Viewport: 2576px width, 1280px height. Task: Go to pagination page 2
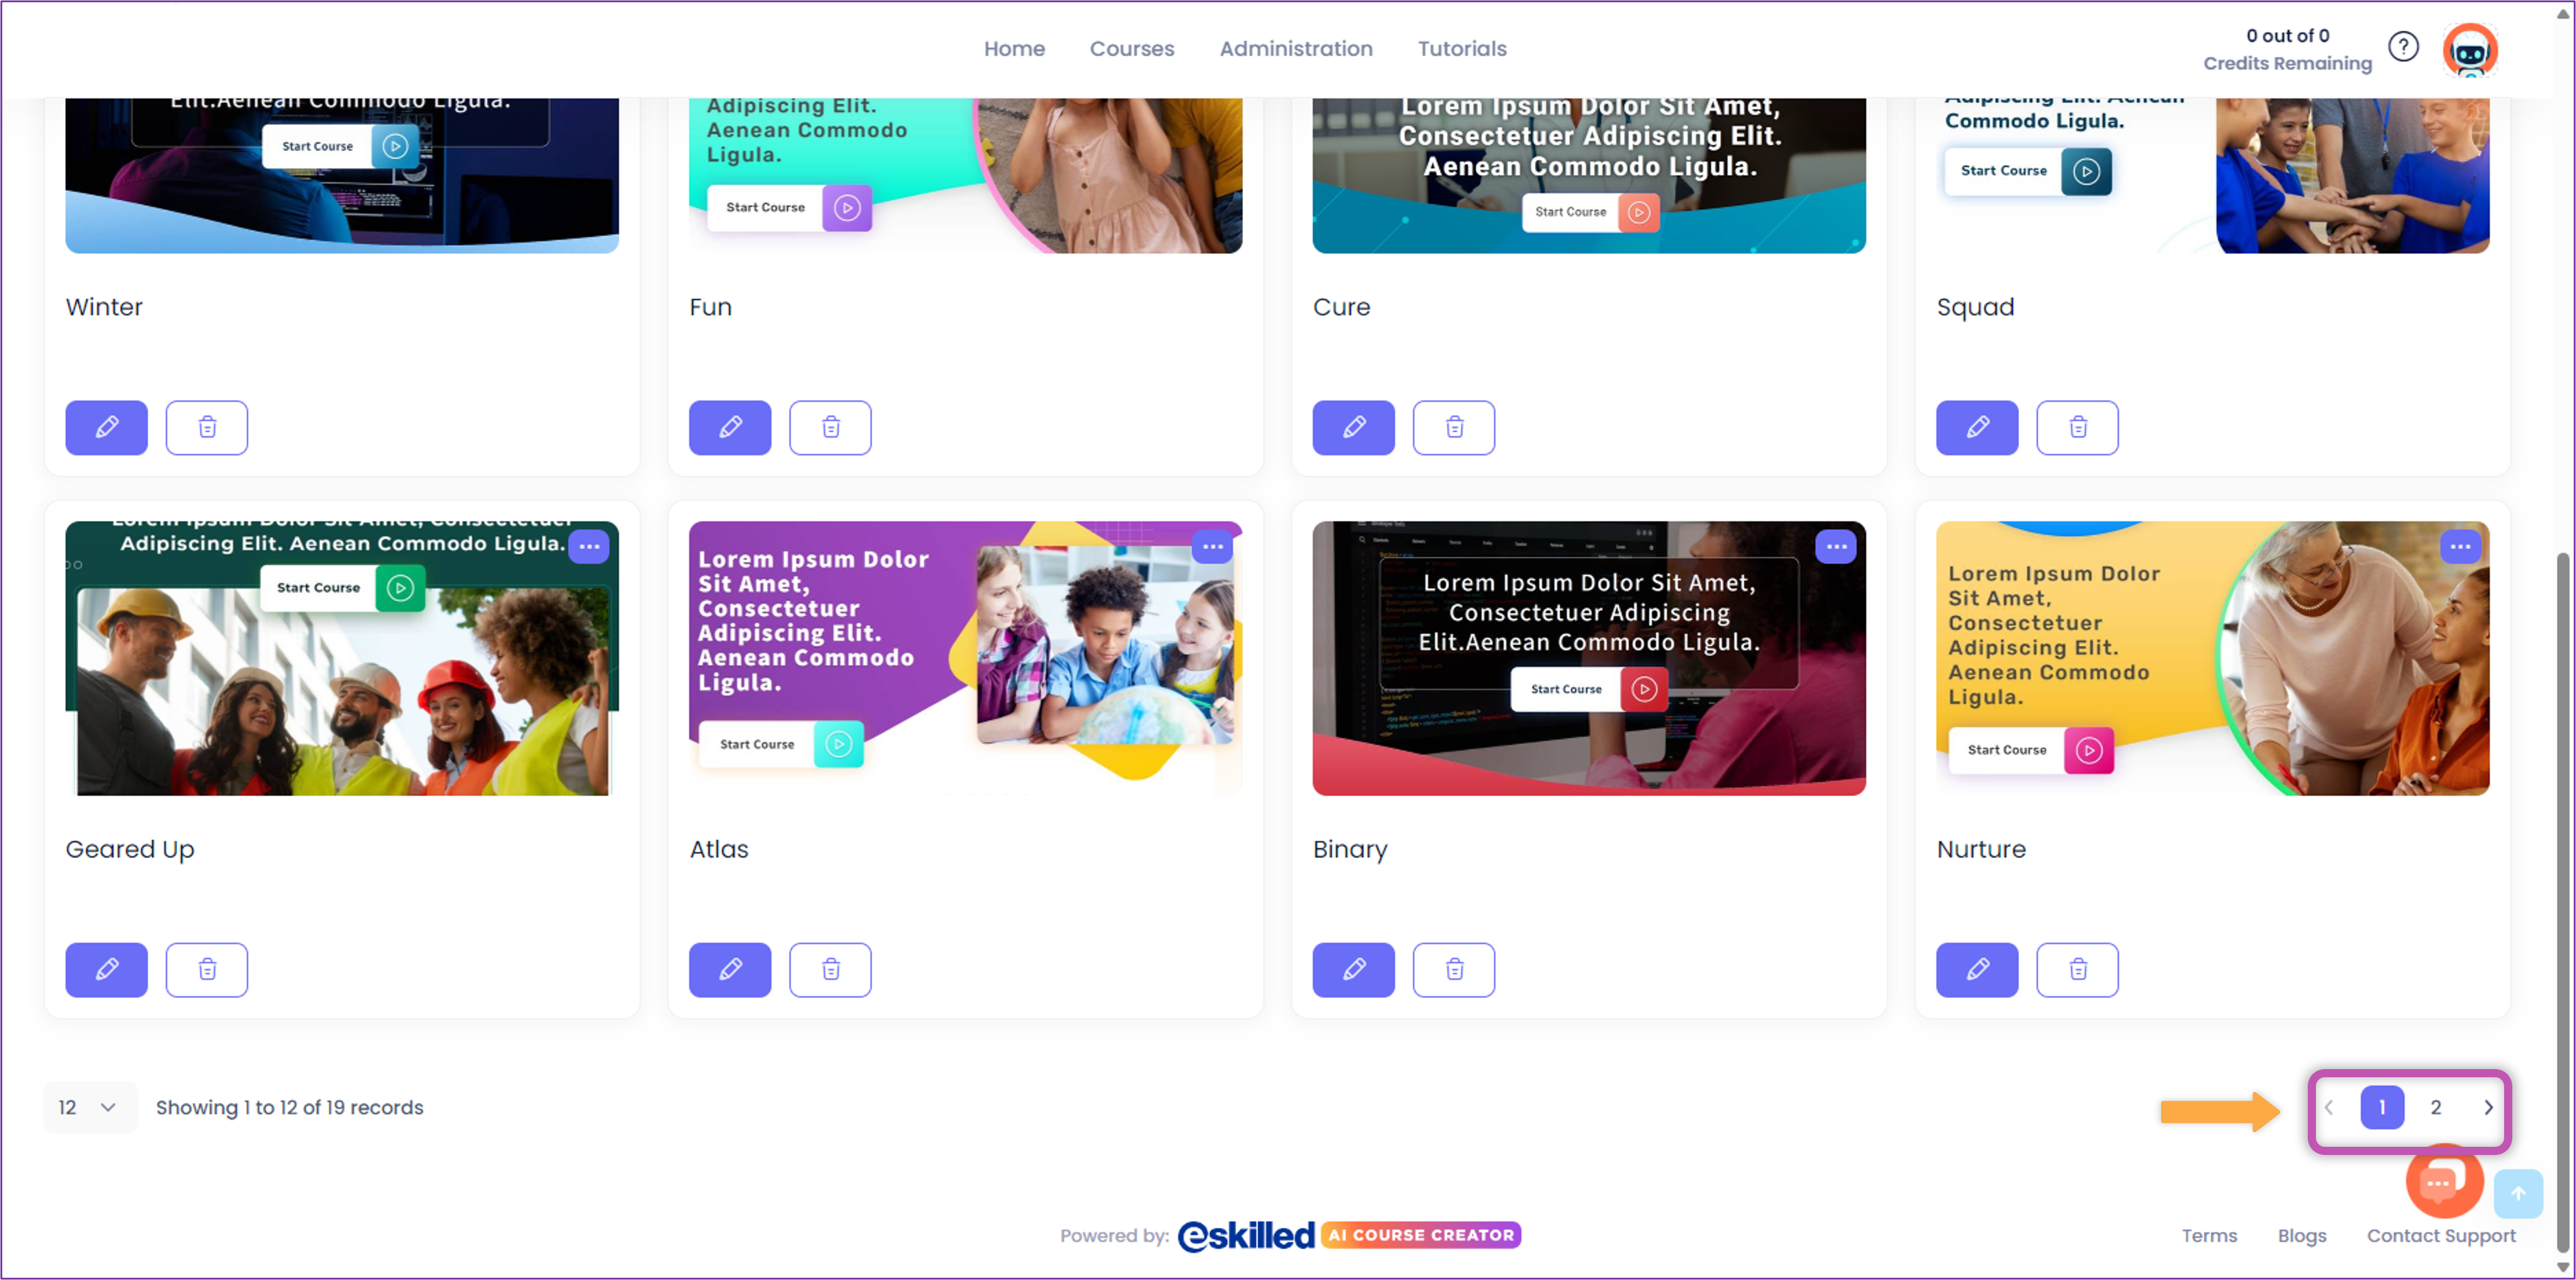[x=2436, y=1107]
